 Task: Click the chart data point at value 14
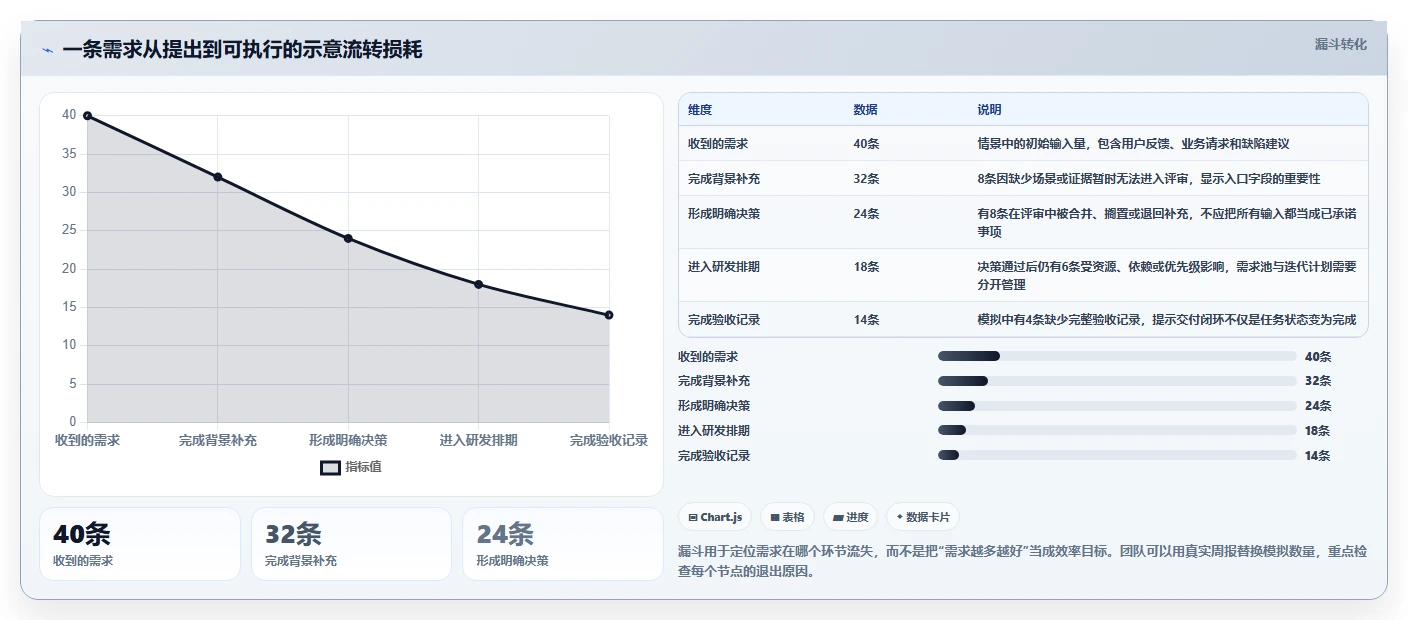click(609, 315)
